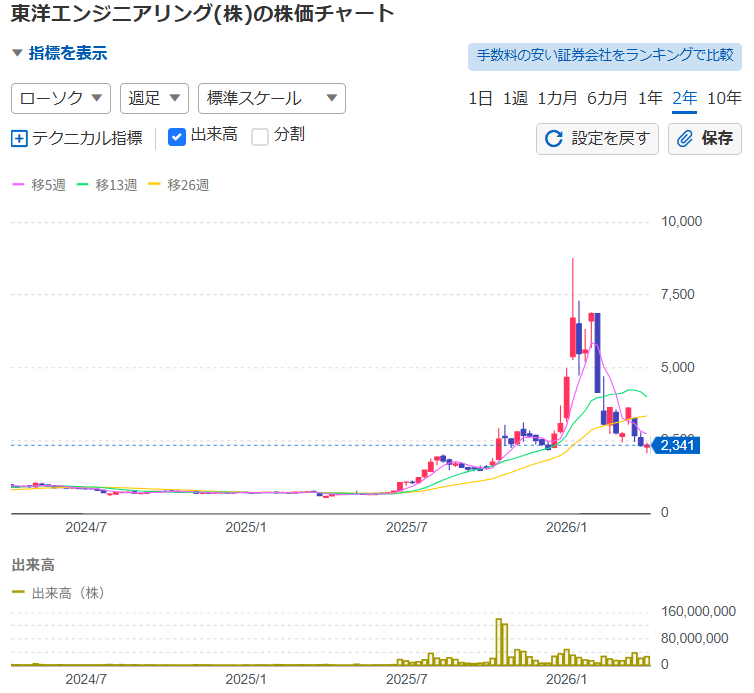Select the 6カ月 time range tab

point(607,98)
